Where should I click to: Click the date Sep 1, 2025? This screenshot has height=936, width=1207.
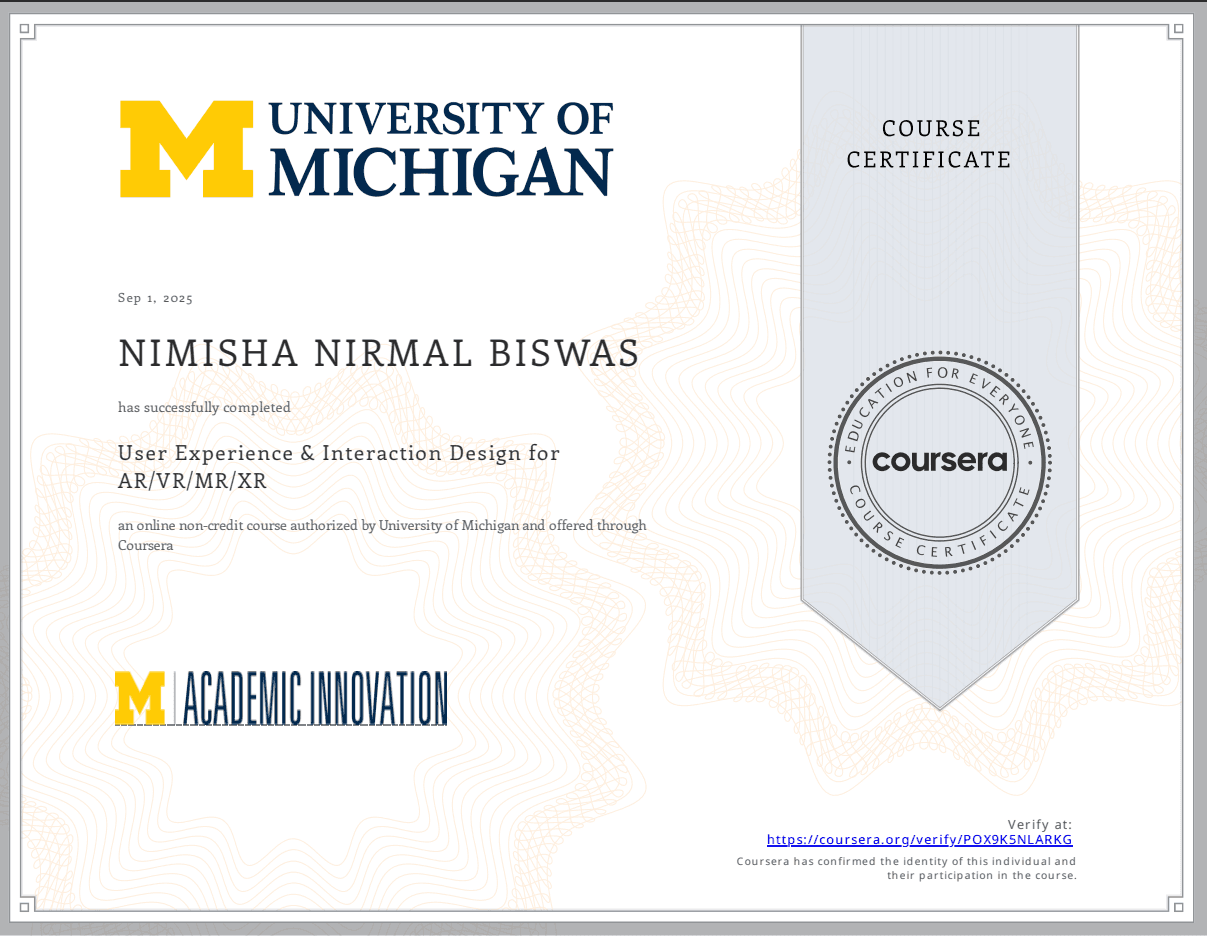(155, 298)
